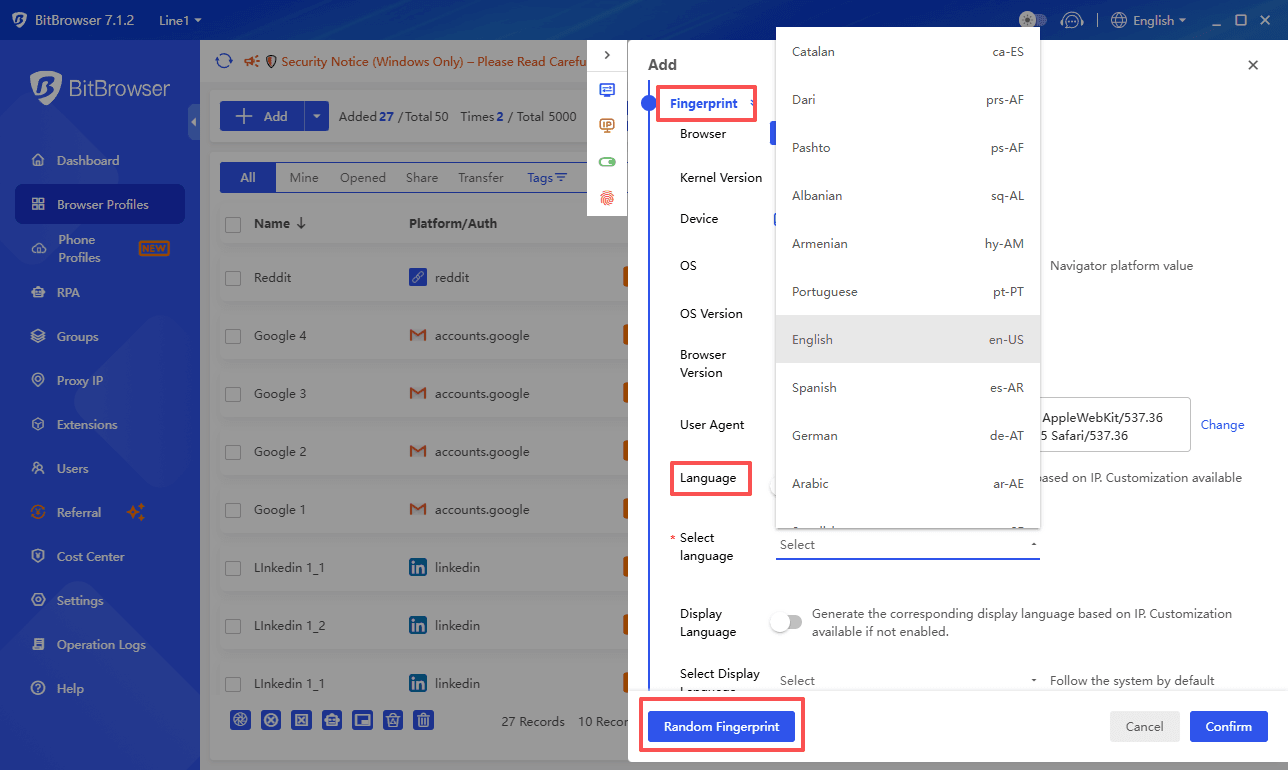
Task: Click the Users people icon in sidebar
Action: [x=38, y=469]
